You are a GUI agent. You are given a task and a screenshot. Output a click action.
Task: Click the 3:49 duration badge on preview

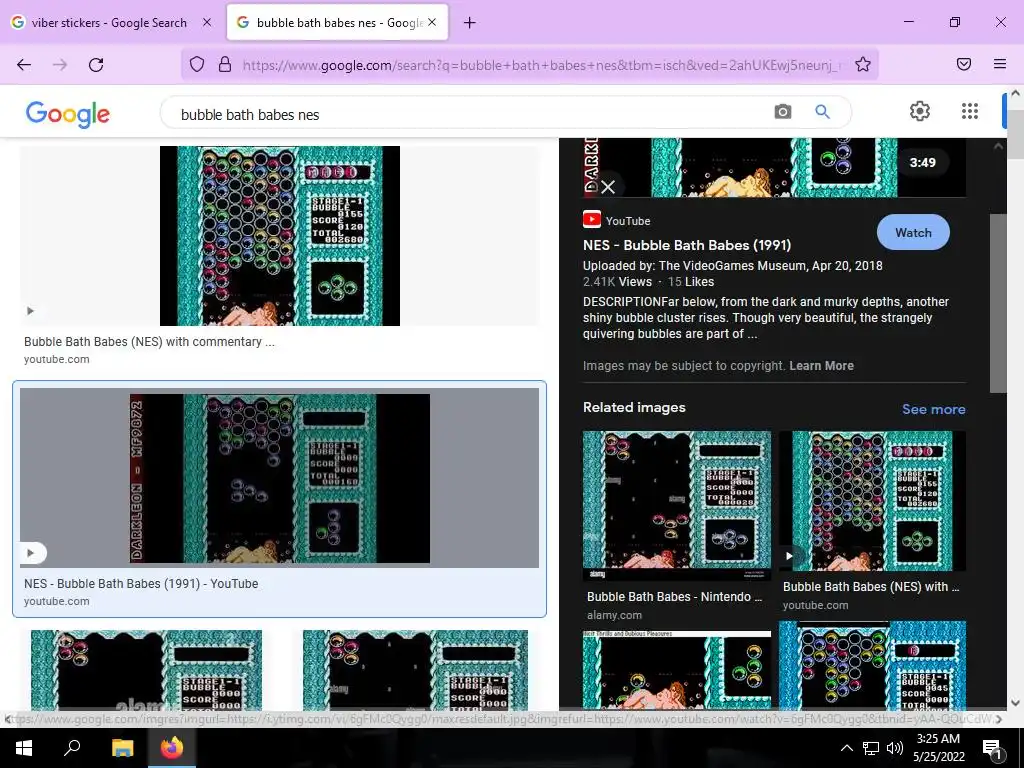(922, 162)
